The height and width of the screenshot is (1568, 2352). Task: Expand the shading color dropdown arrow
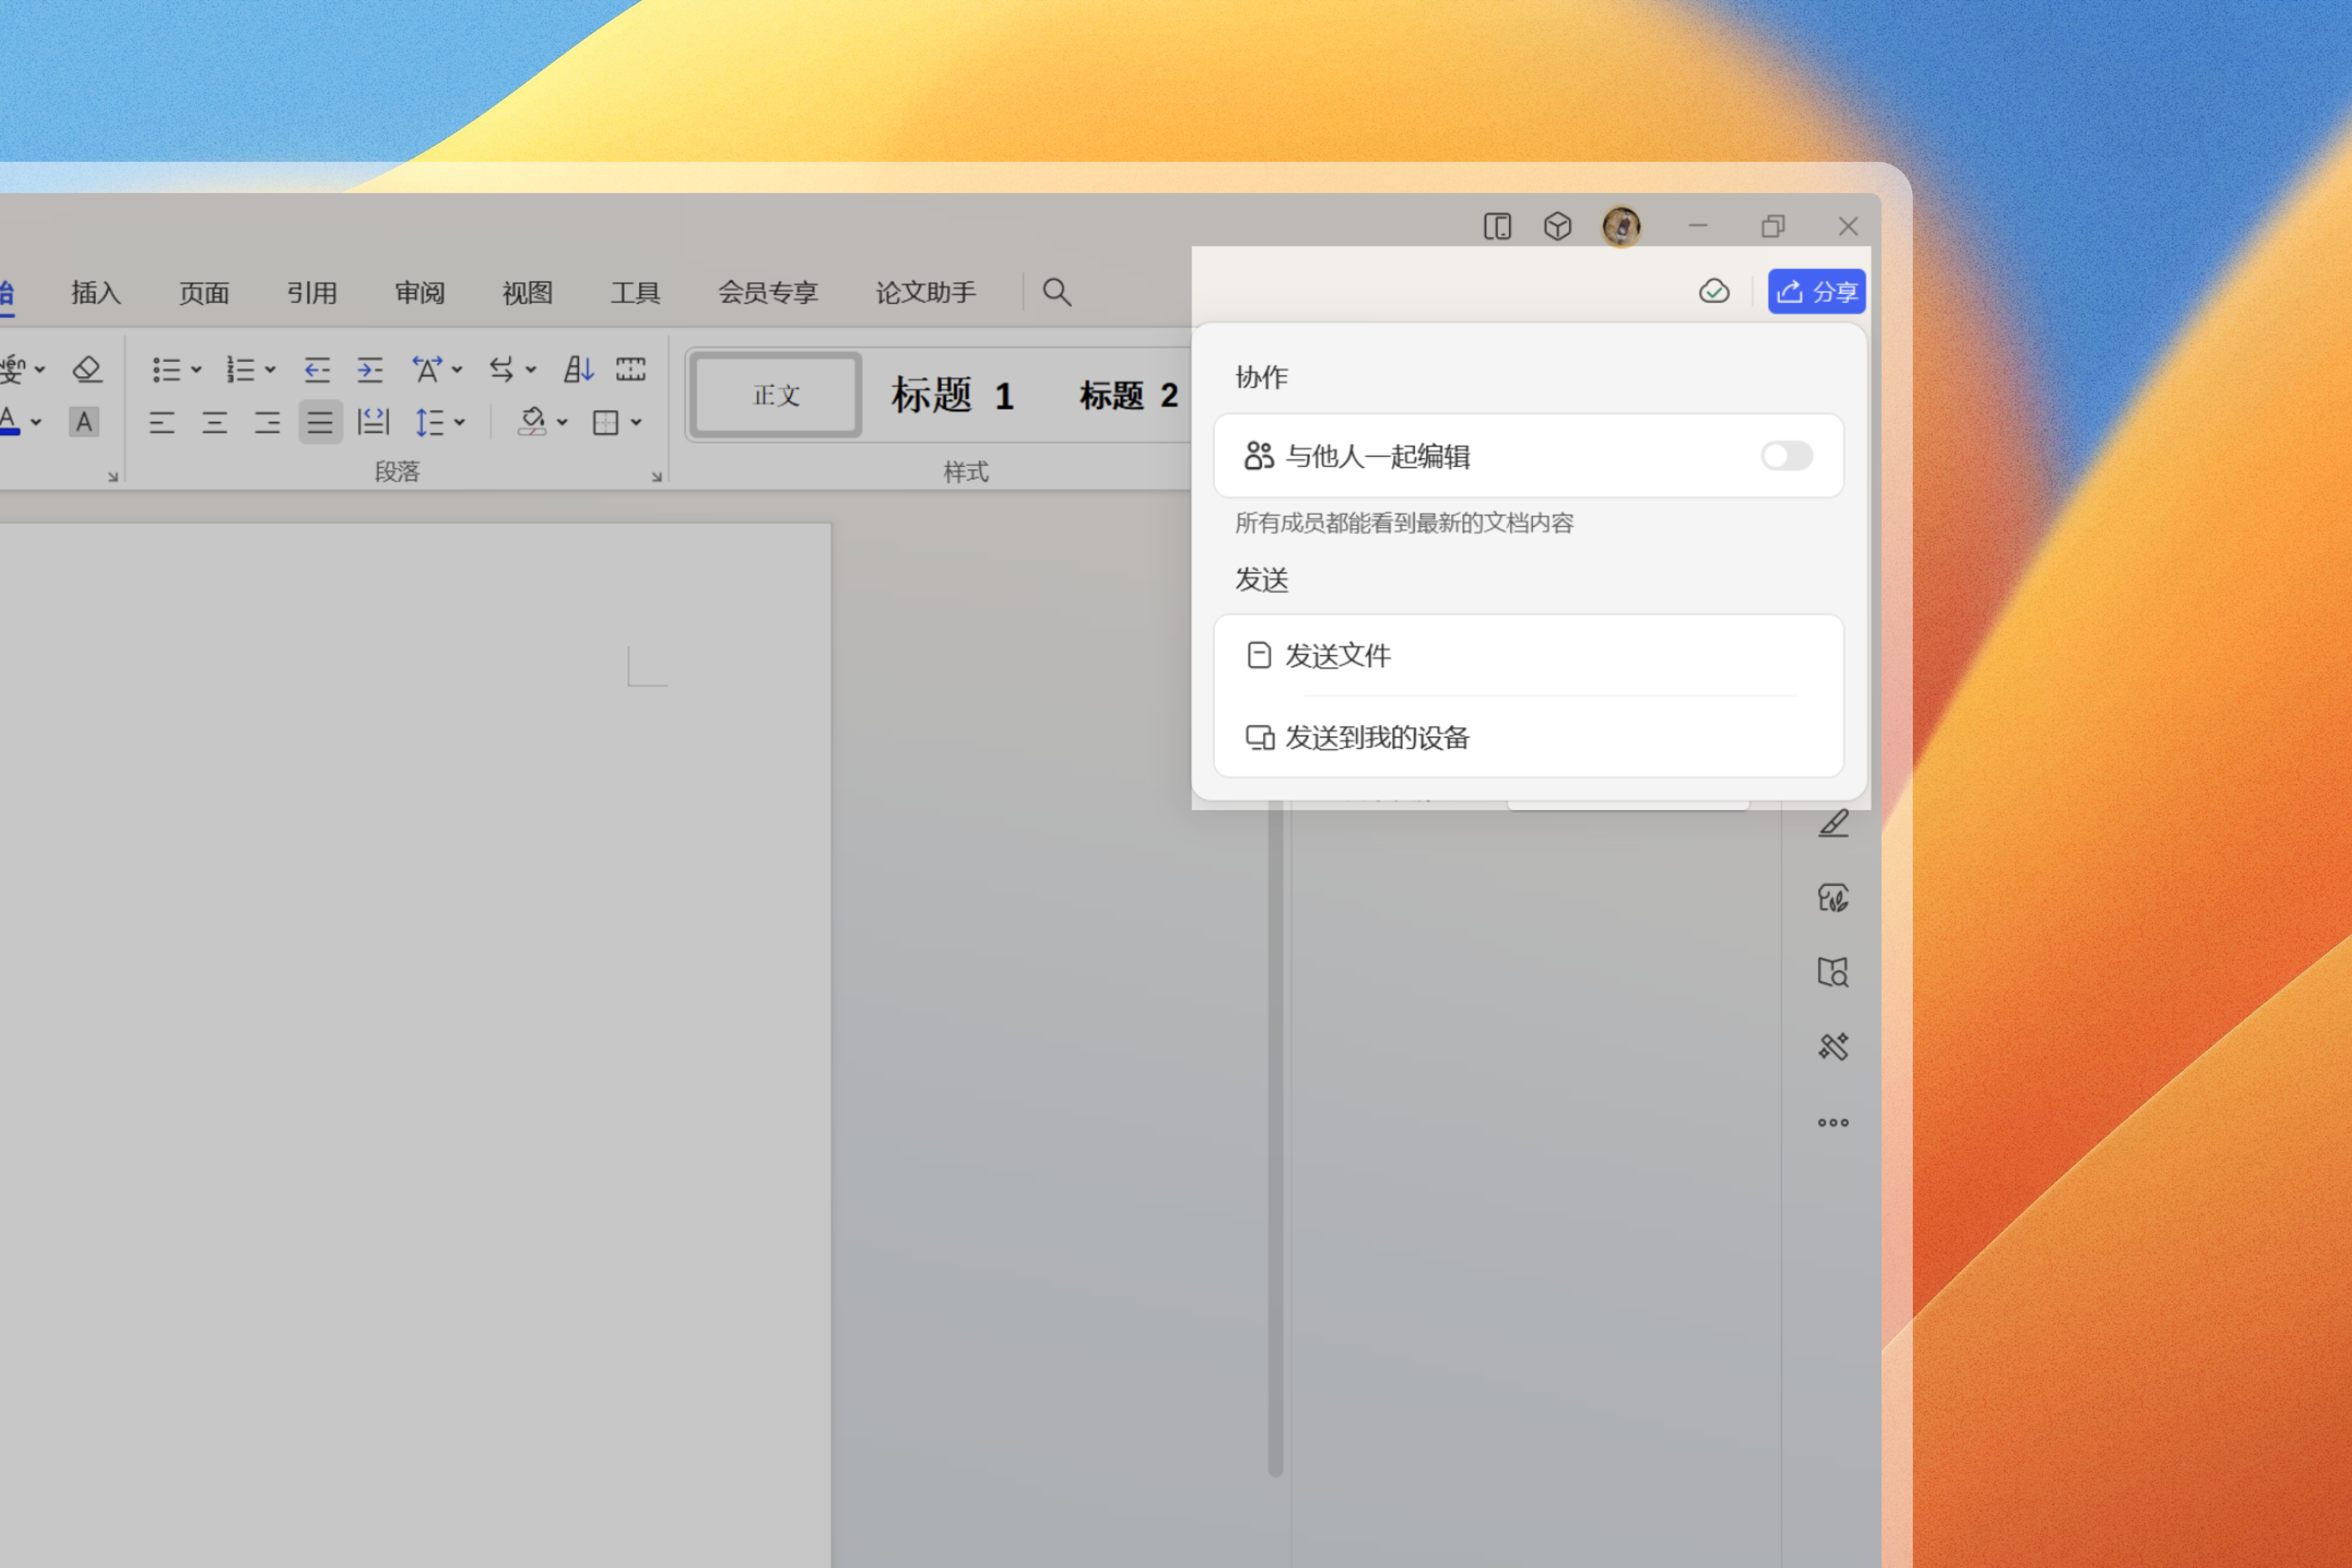point(562,422)
